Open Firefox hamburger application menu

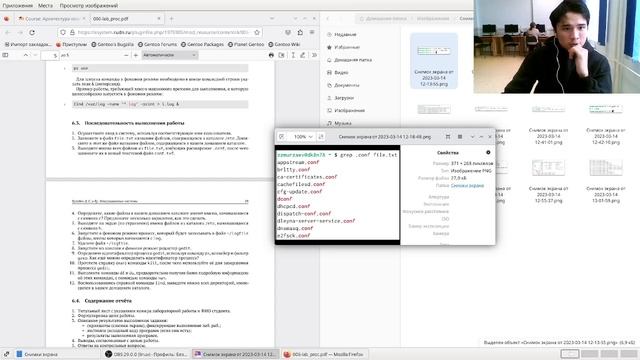click(x=312, y=32)
